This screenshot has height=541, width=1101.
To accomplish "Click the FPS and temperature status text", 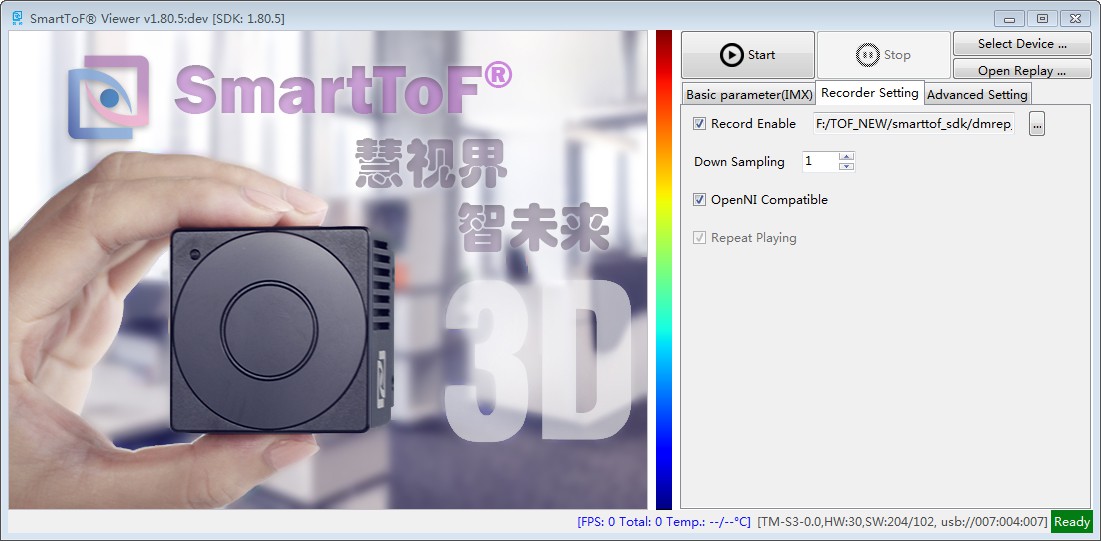I will (664, 522).
